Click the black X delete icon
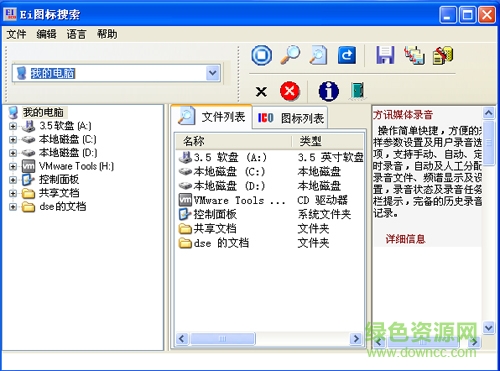This screenshot has height=371, width=500. (261, 91)
